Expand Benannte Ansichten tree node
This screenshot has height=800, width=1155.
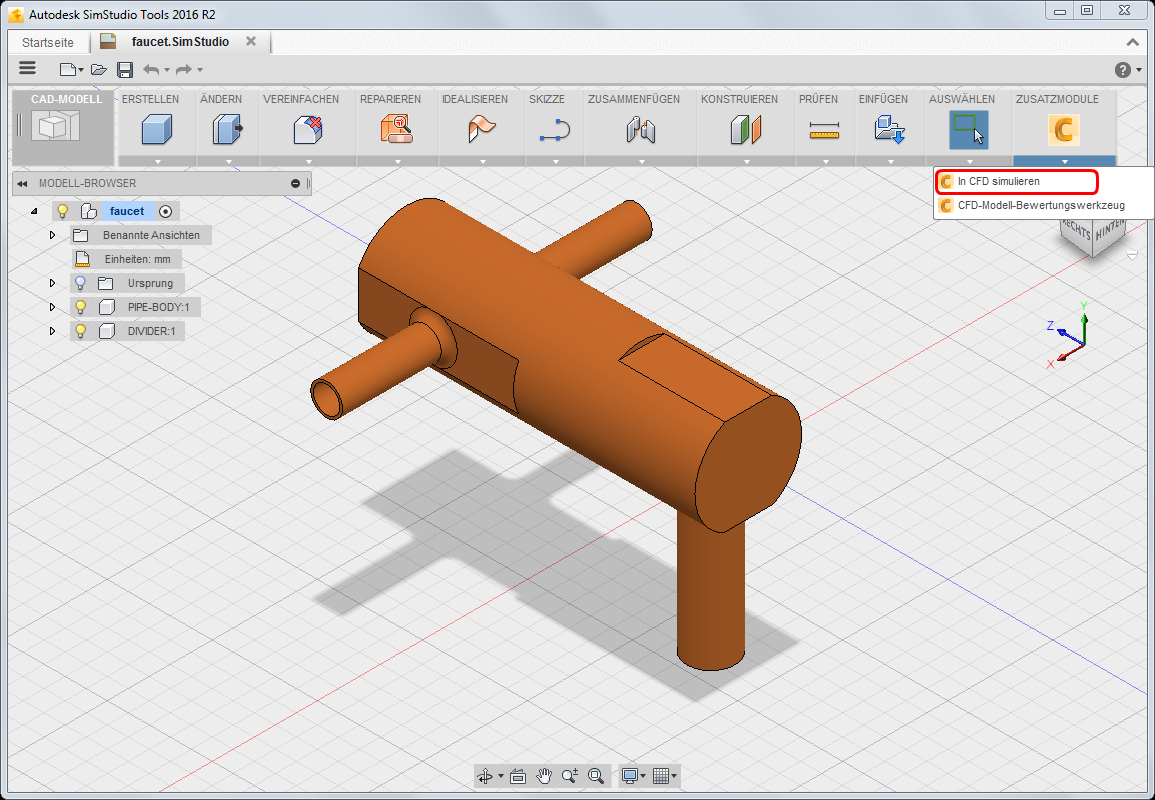(x=52, y=235)
